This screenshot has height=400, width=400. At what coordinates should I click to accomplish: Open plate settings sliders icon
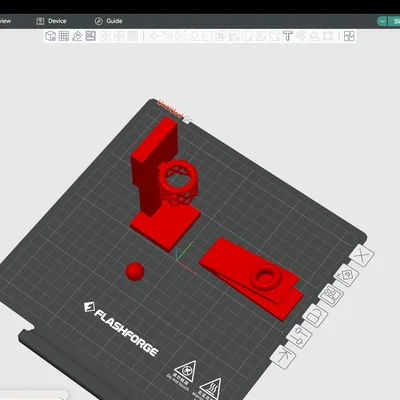299,336
